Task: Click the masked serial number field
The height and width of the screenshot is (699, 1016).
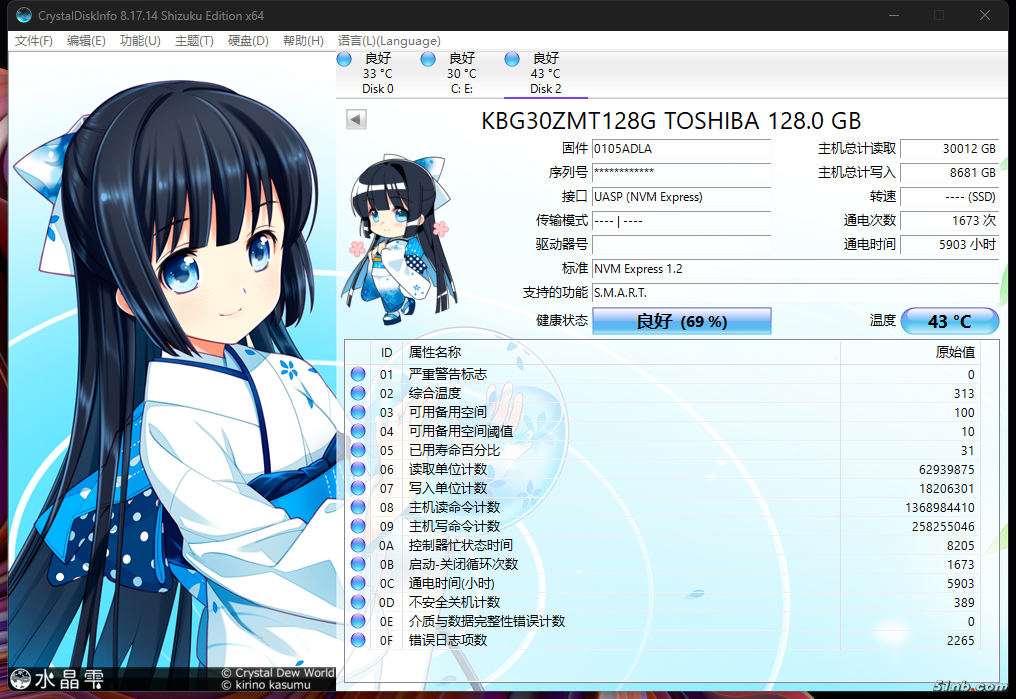Action: point(682,172)
